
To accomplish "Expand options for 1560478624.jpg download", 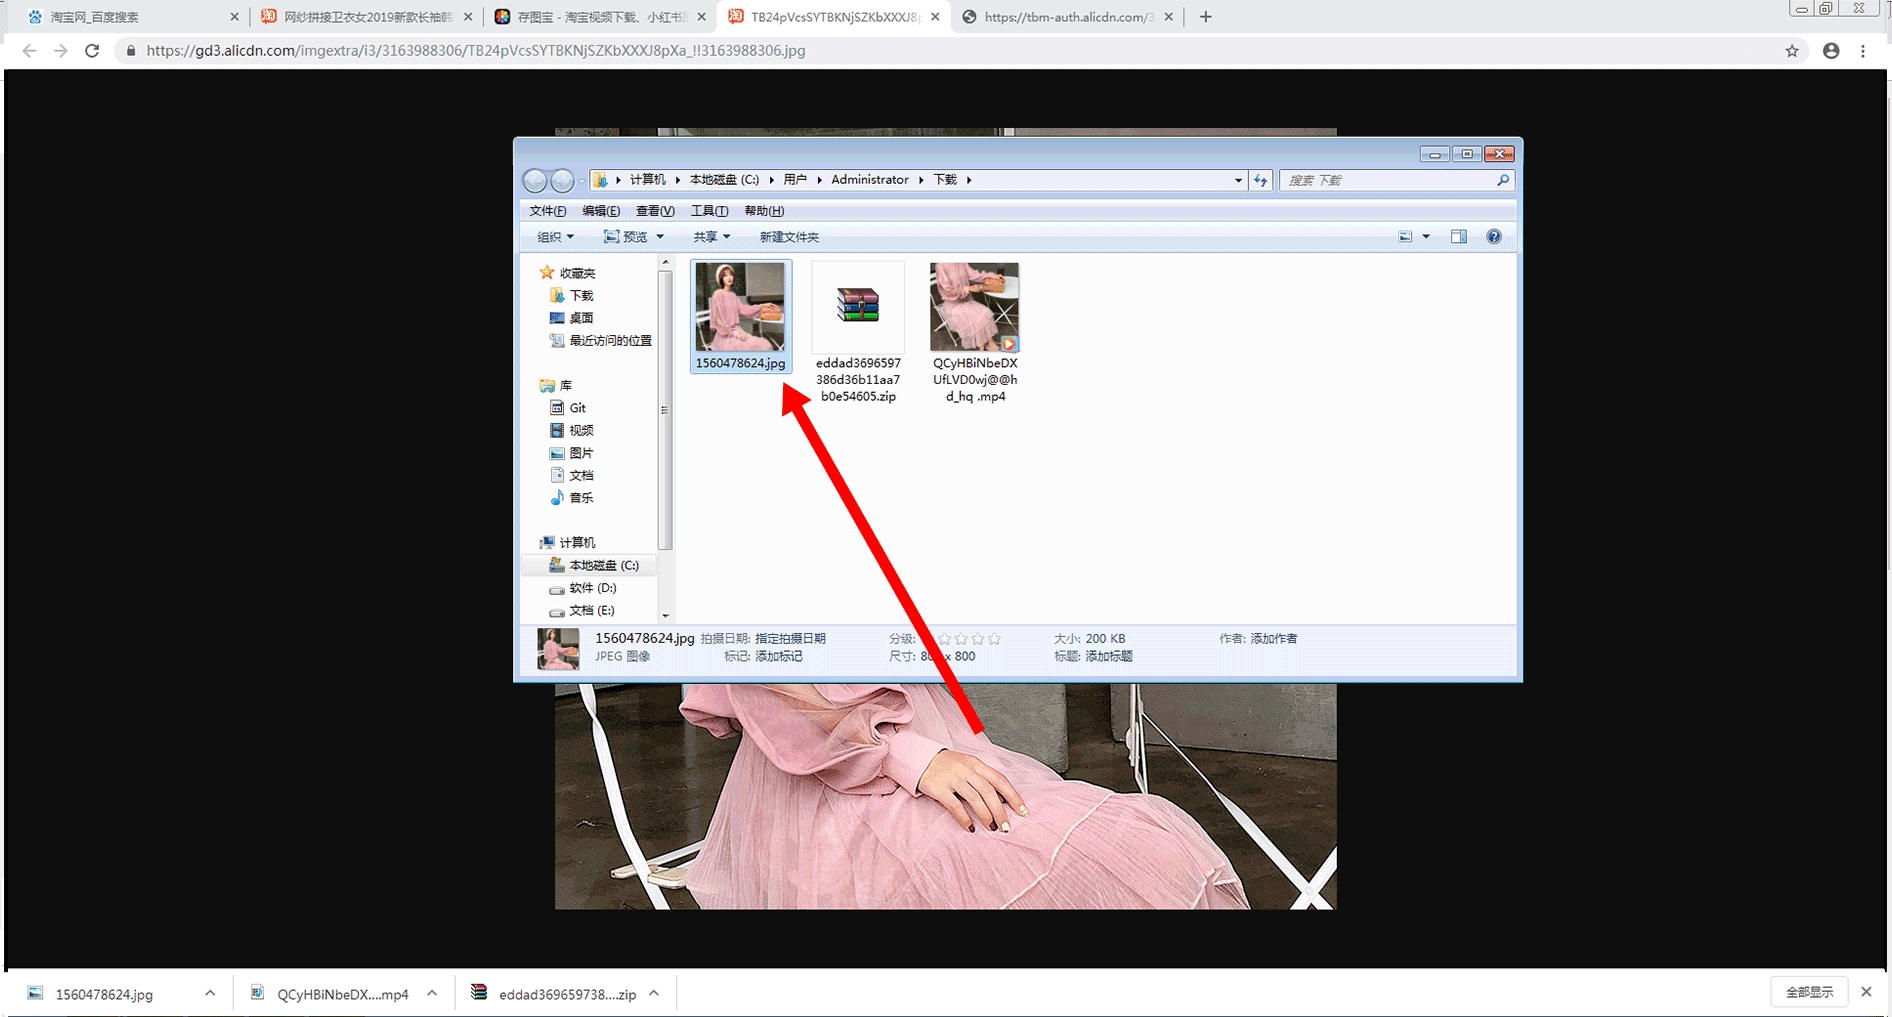I will coord(210,993).
